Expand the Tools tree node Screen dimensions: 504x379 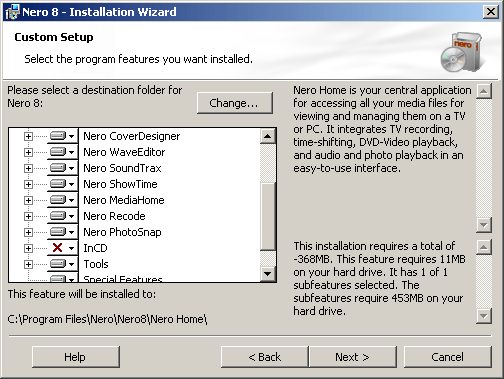28,264
